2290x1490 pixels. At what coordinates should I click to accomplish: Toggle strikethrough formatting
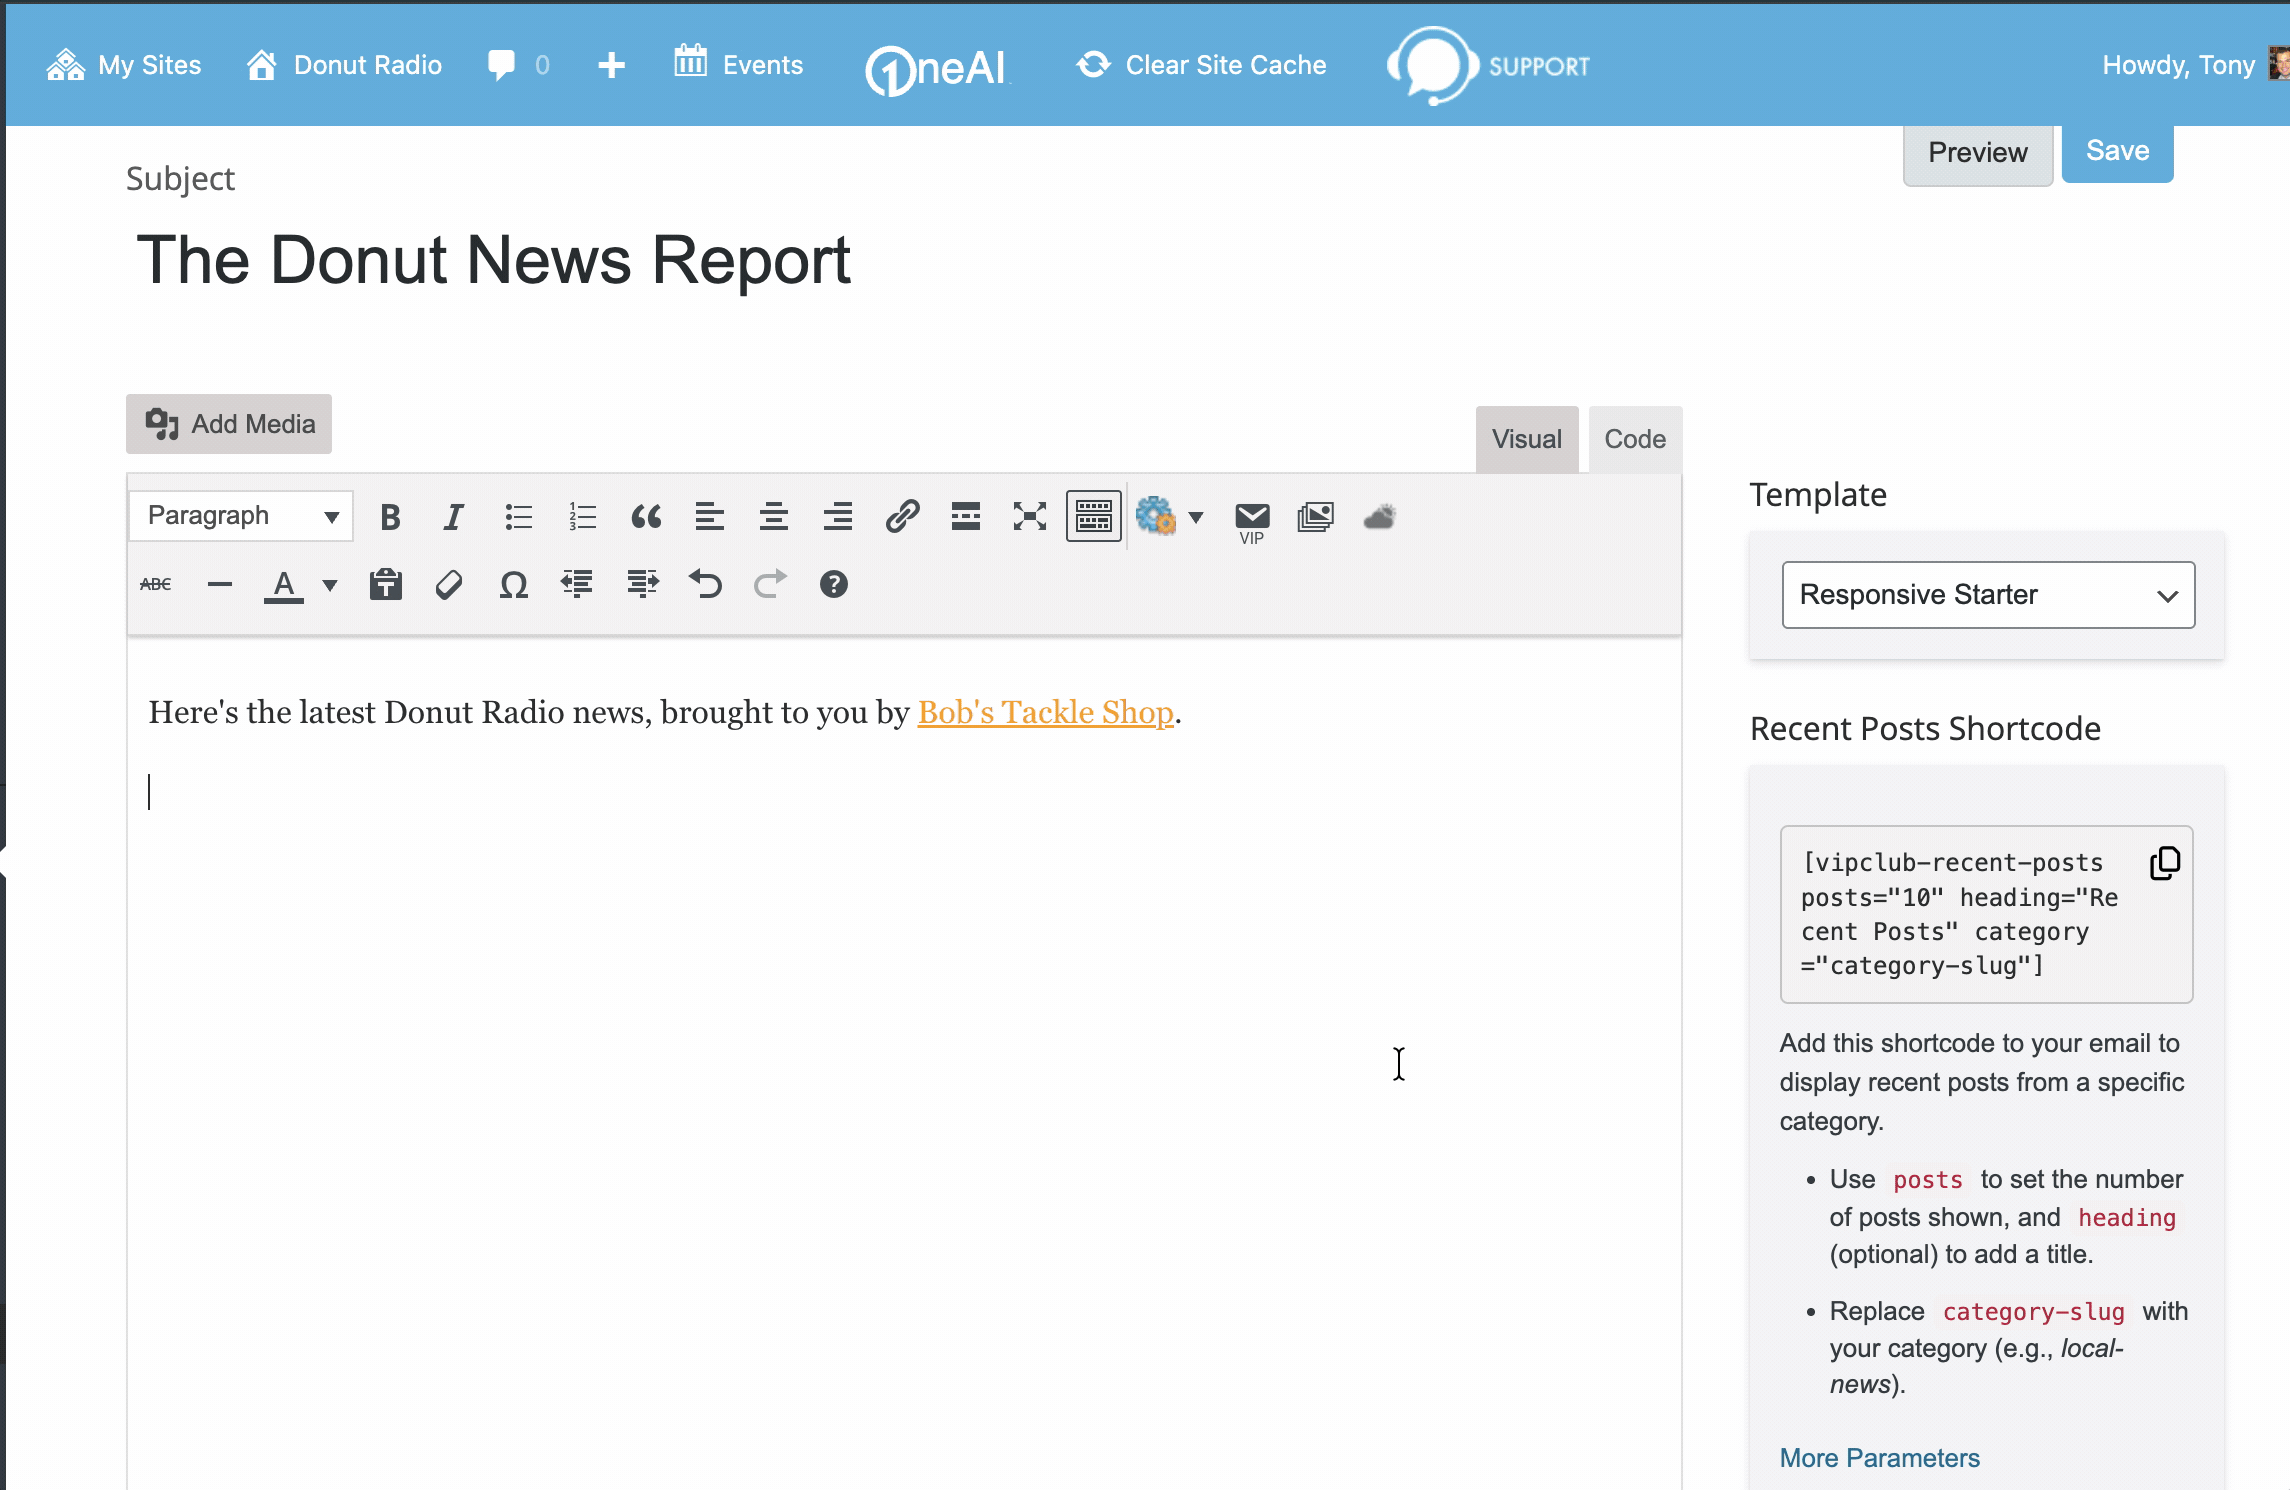point(156,585)
